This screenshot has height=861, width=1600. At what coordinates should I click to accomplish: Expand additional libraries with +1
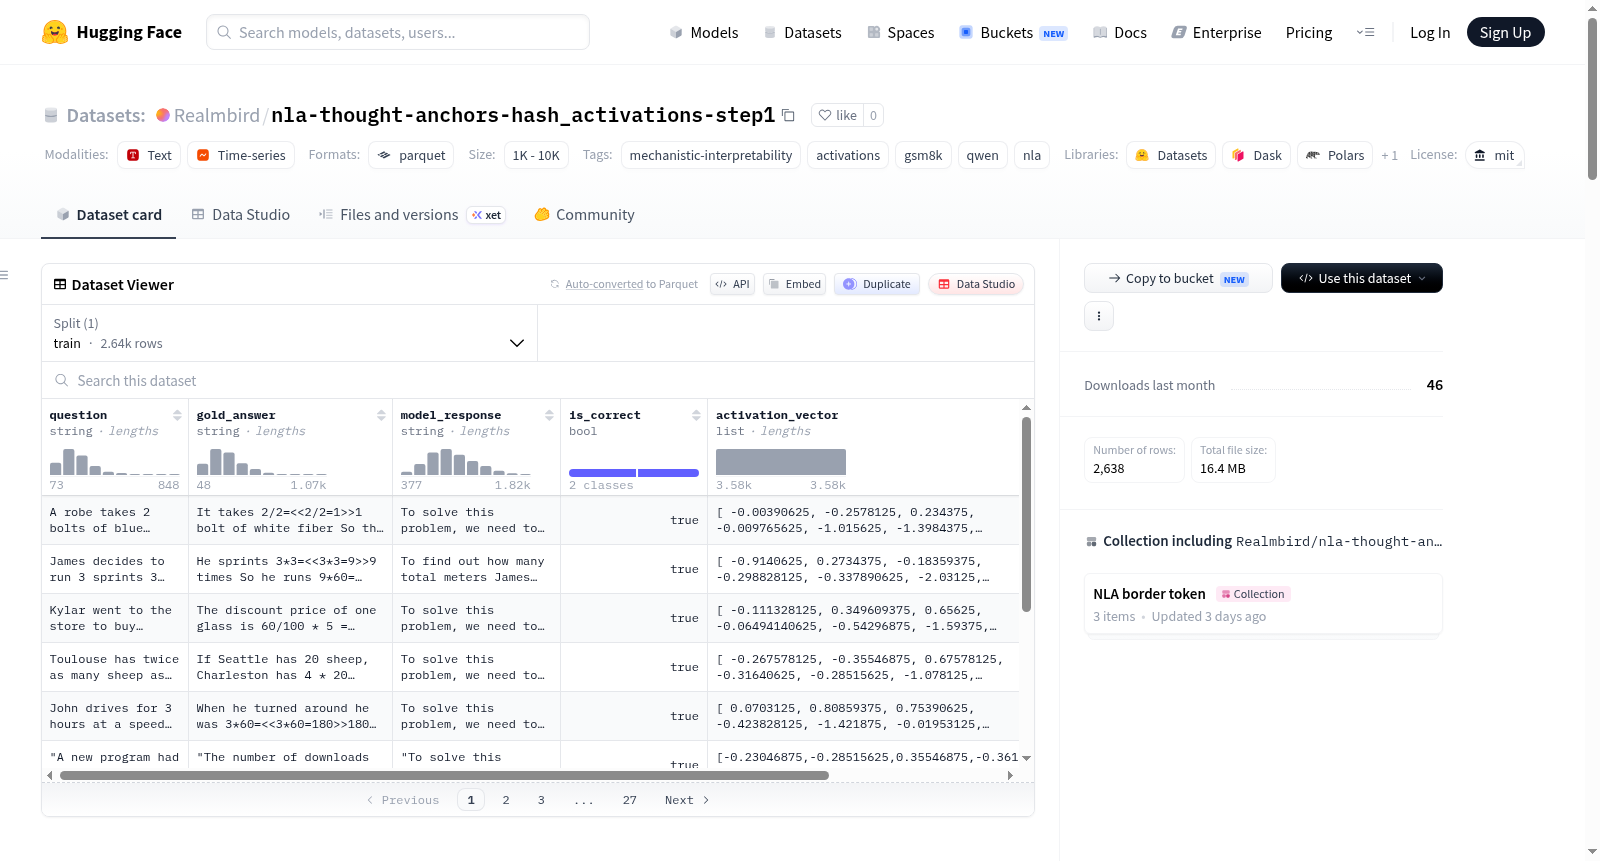pyautogui.click(x=1389, y=156)
